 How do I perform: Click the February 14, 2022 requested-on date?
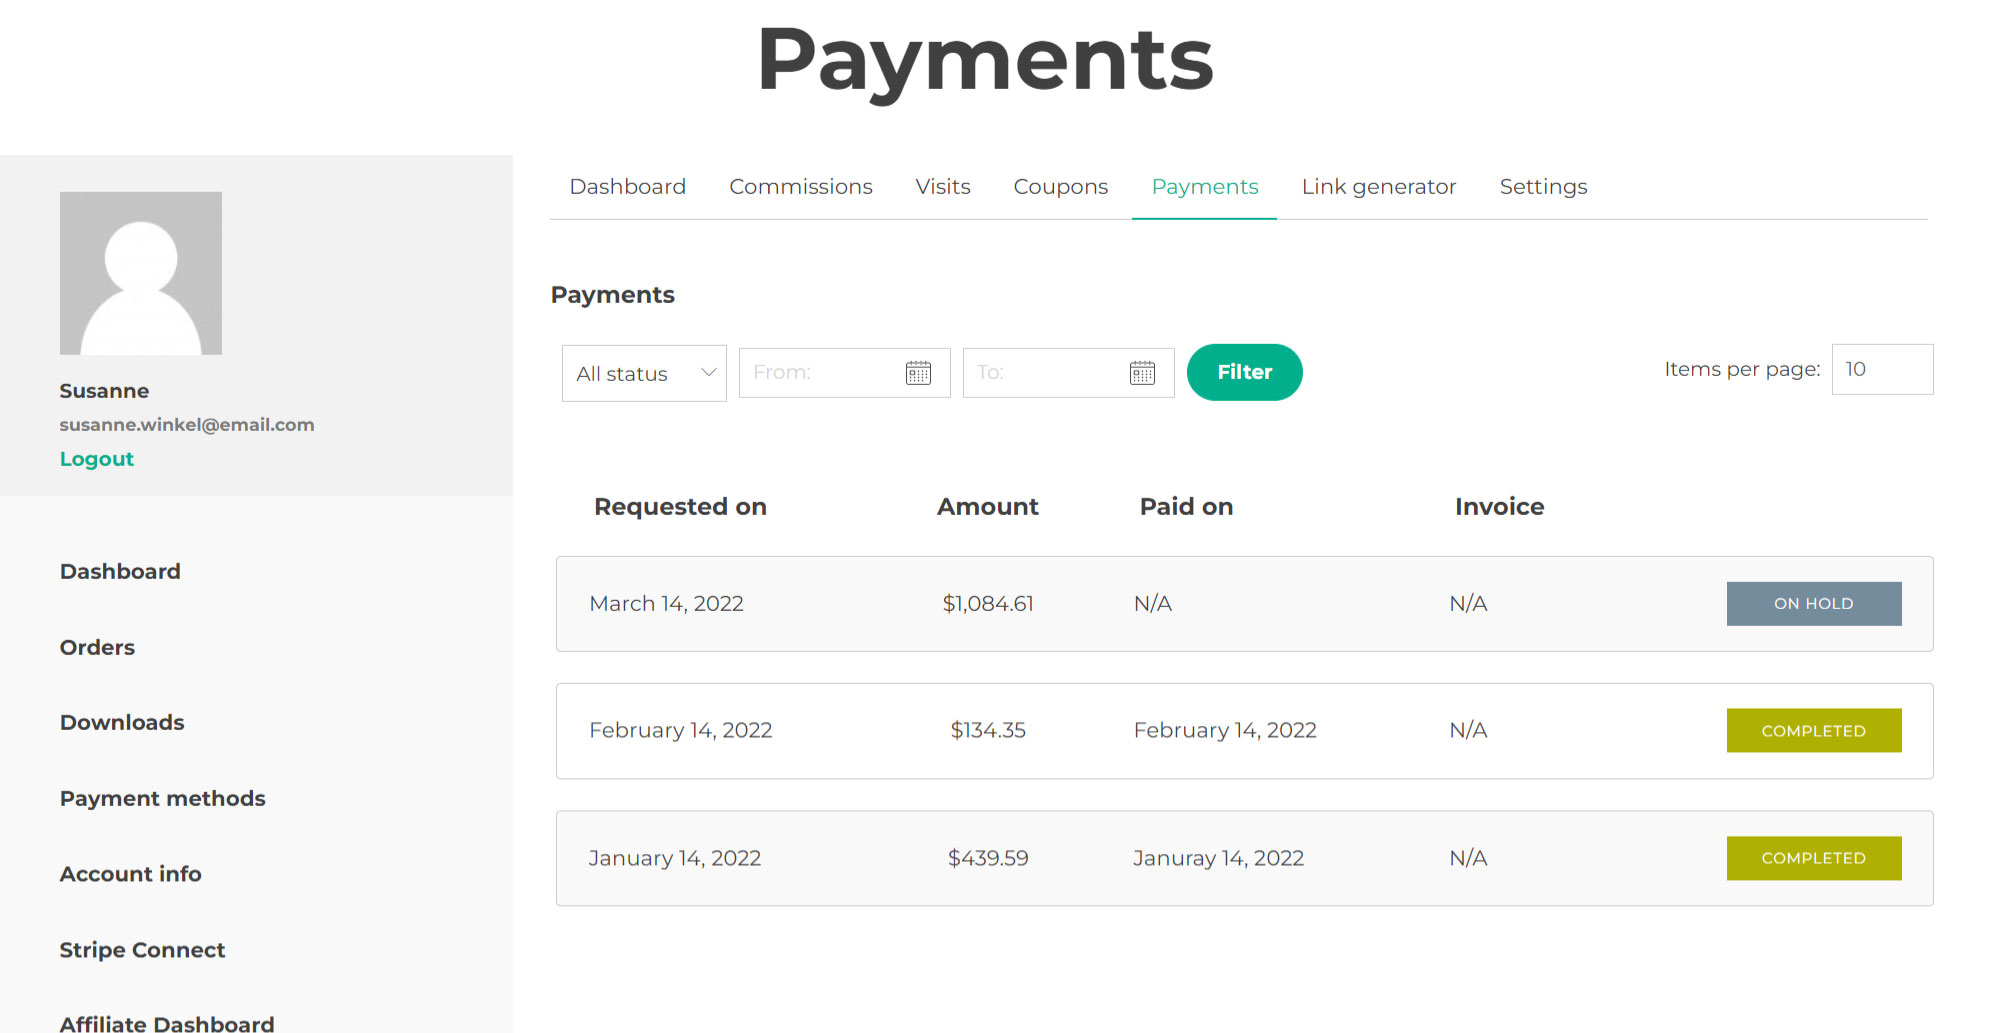681,731
